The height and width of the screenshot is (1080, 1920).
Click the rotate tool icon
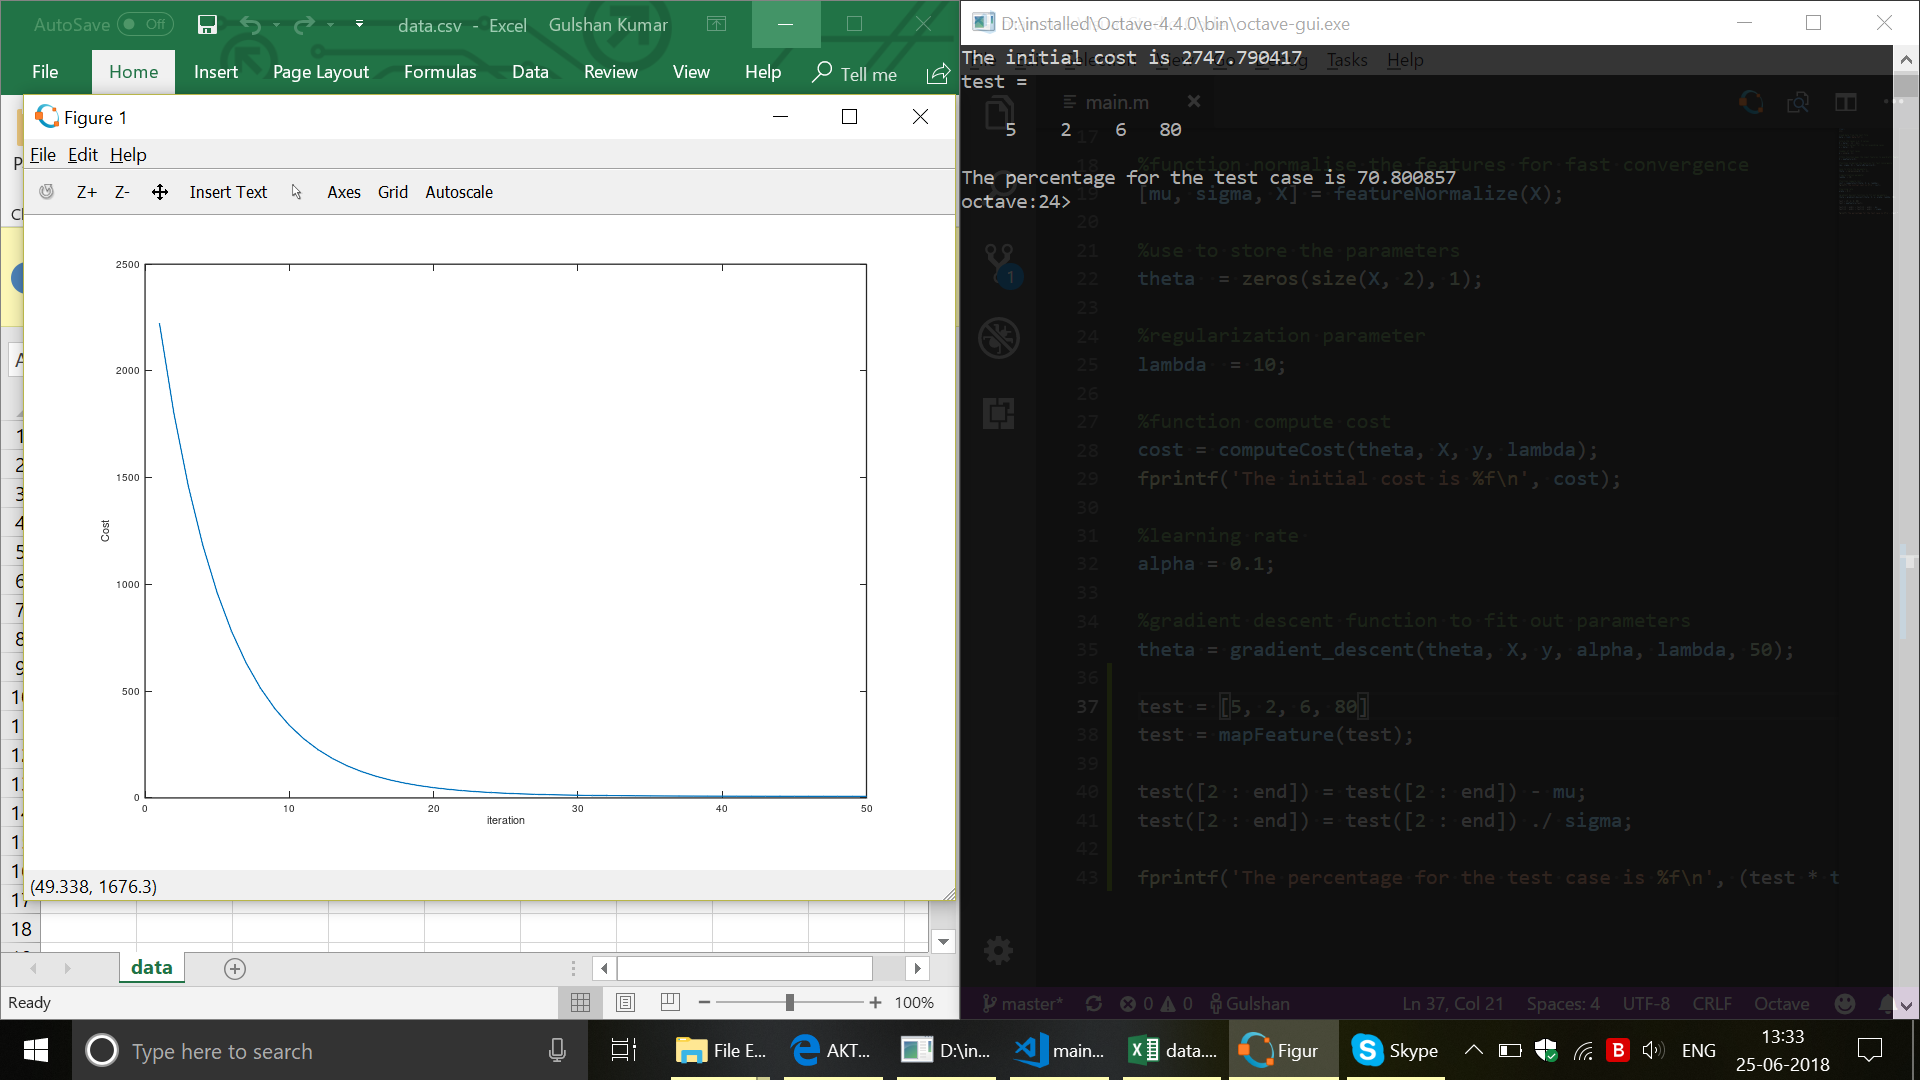[x=47, y=192]
